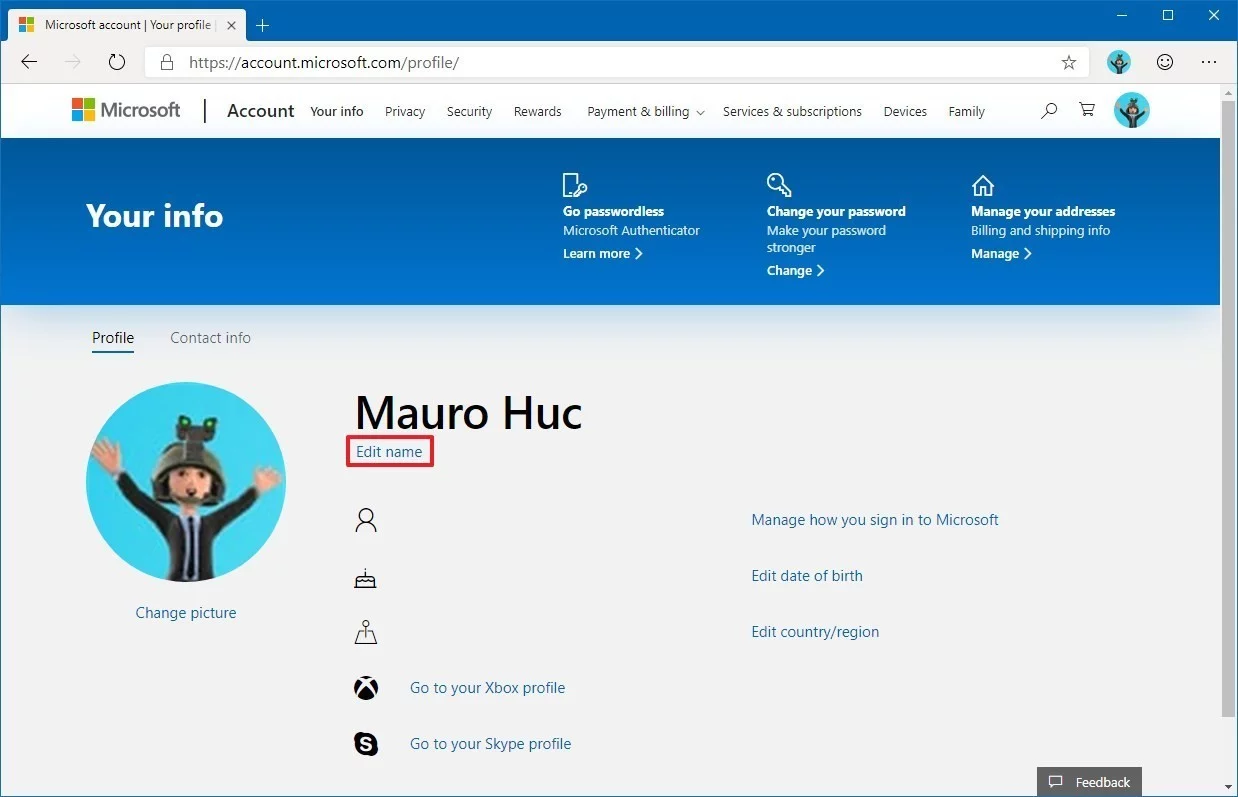Click the Go passwordless icon
The image size is (1238, 797).
(575, 185)
